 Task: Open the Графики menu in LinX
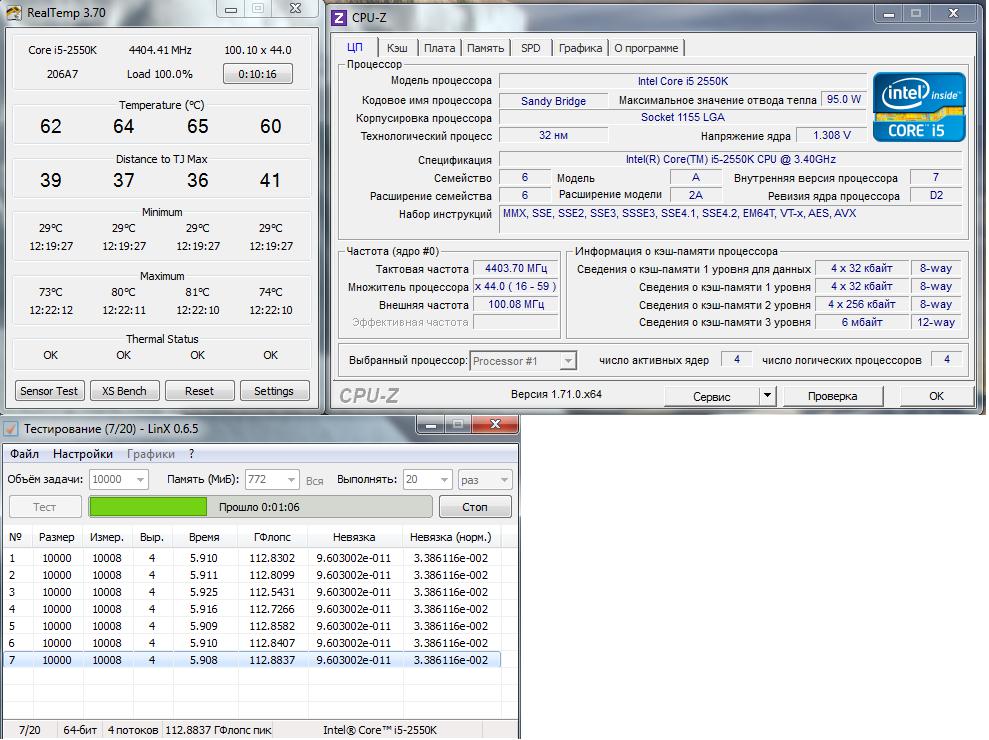151,454
